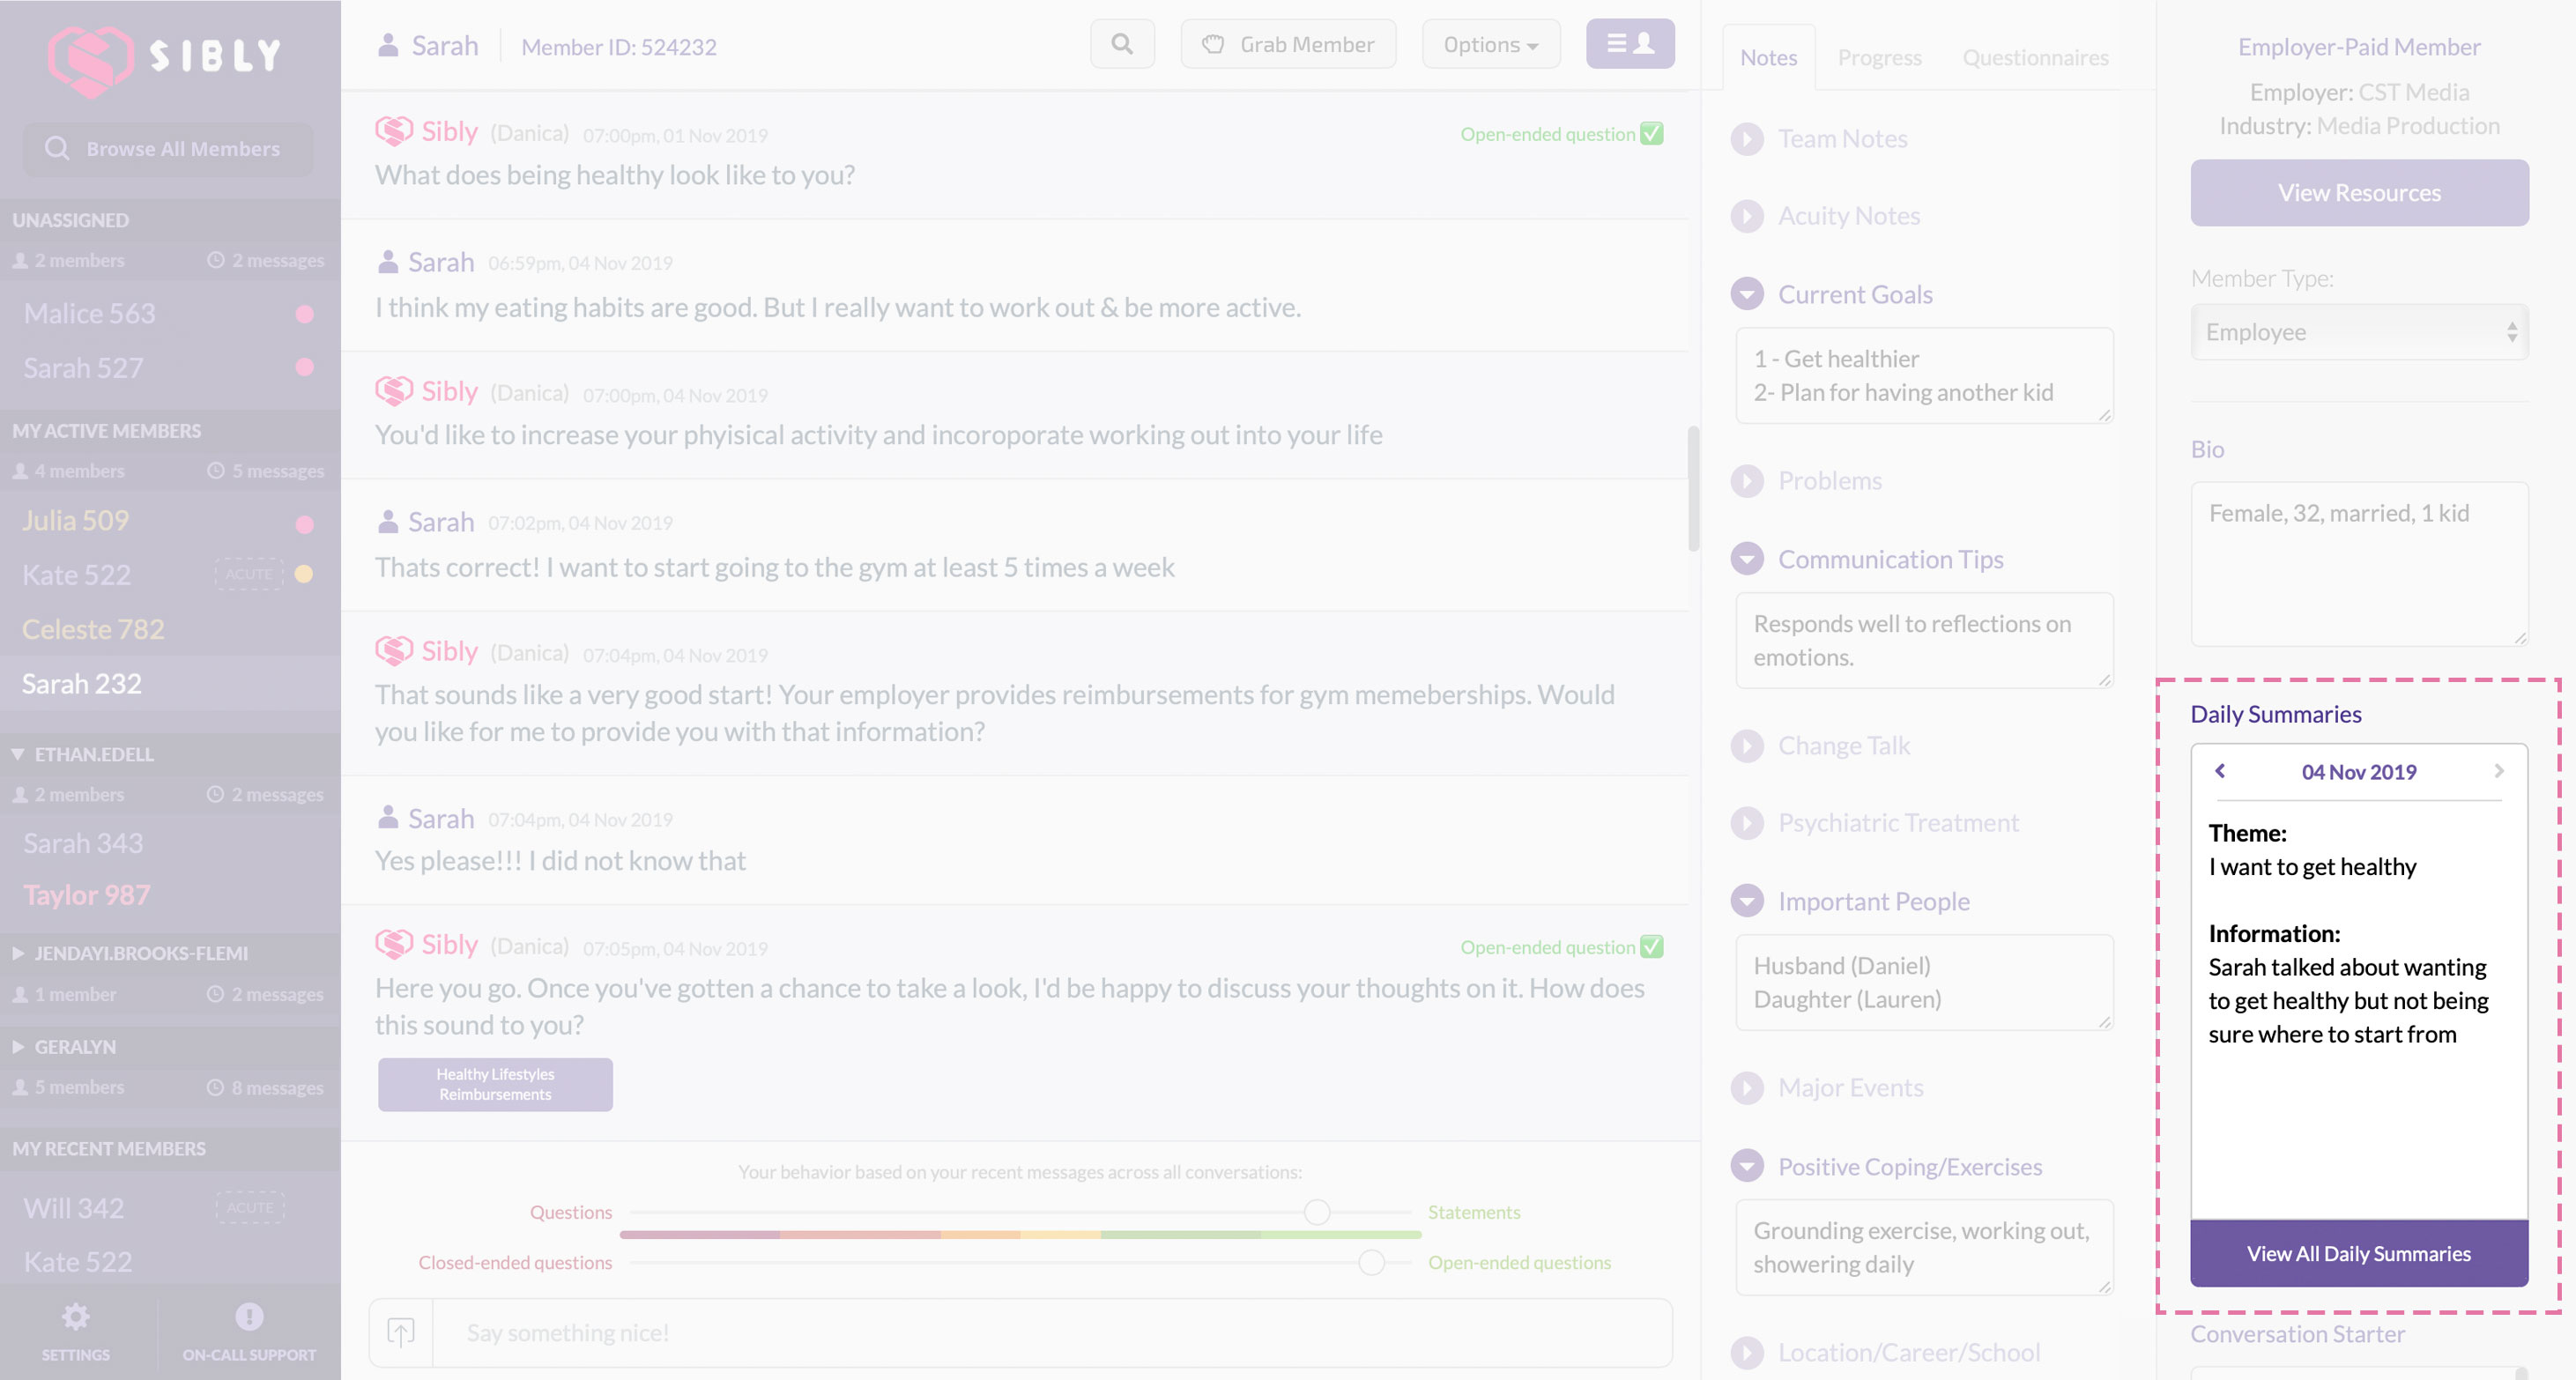2576x1380 pixels.
Task: Go to next daily summary date
Action: coord(2498,771)
